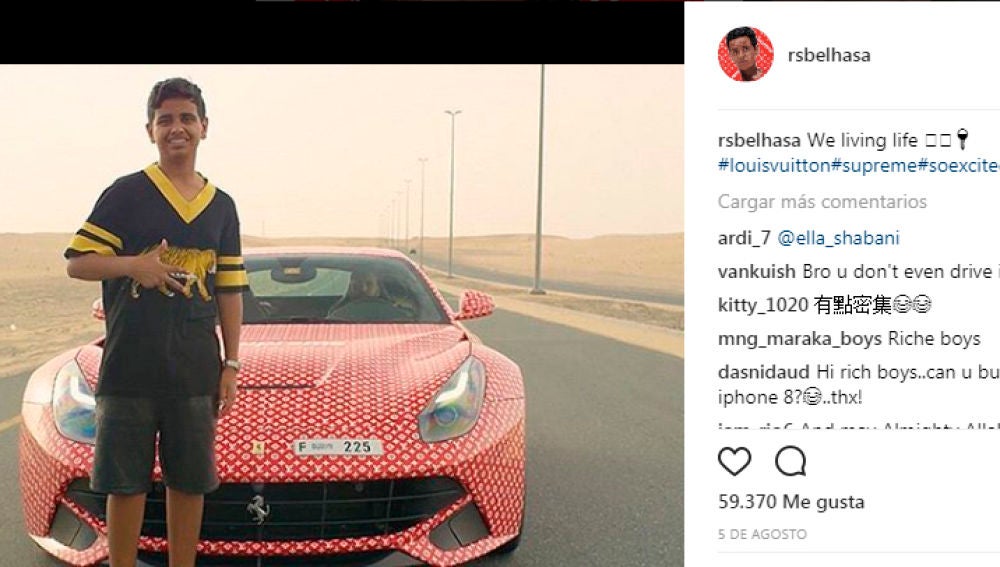The image size is (1000, 567).
Task: Open the Ferrari post photo
Action: coord(342,315)
